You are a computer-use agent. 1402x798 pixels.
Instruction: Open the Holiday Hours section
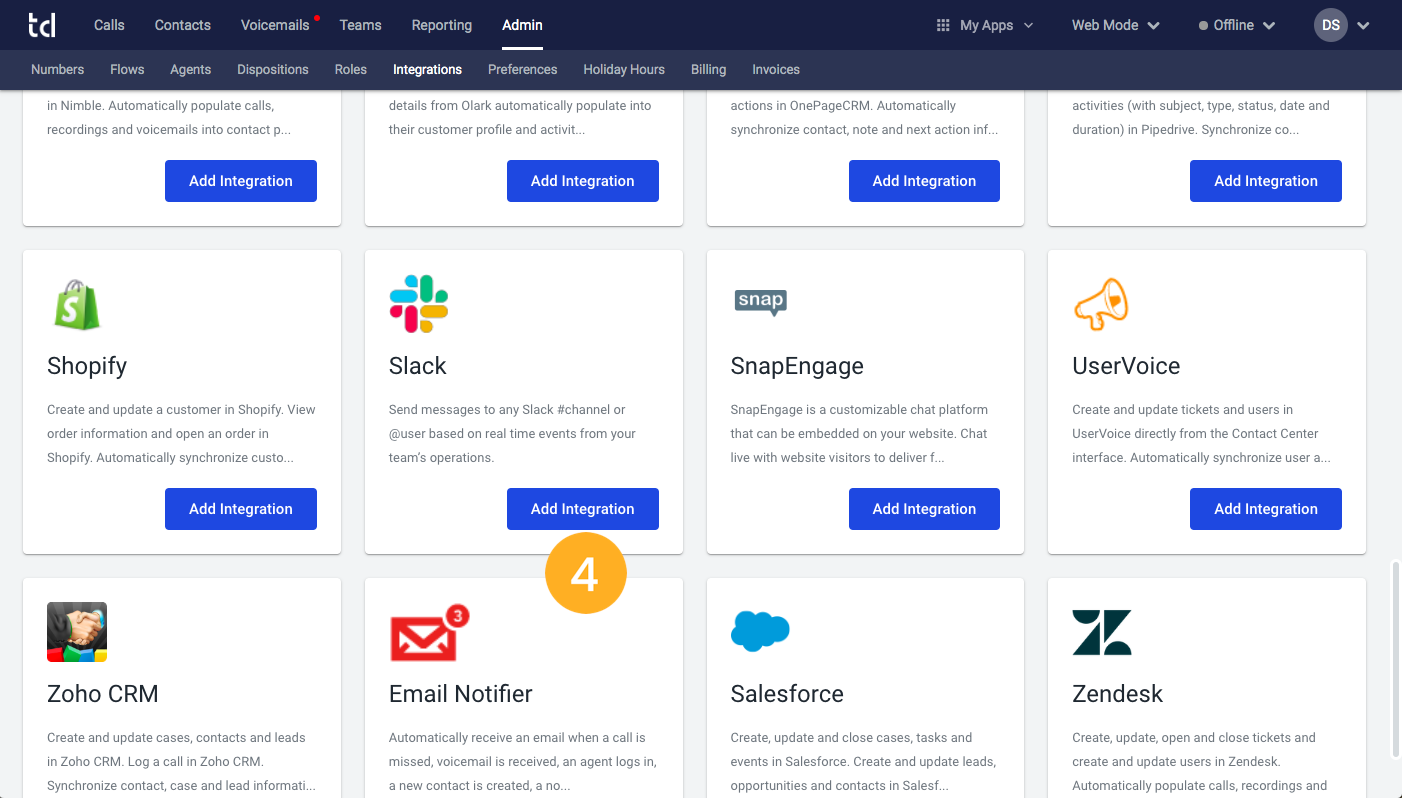624,70
